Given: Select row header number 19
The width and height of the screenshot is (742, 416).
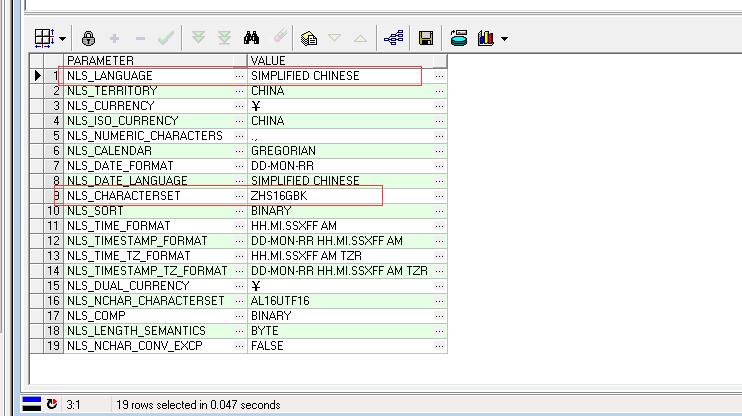Looking at the screenshot, I should click(x=53, y=346).
